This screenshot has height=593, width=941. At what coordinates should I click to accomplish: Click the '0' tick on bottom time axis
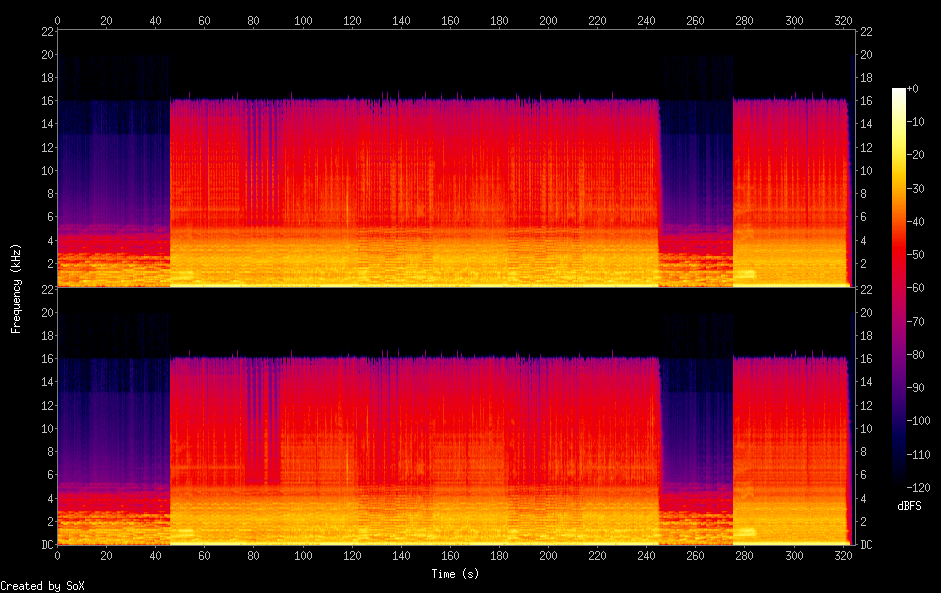click(x=58, y=556)
